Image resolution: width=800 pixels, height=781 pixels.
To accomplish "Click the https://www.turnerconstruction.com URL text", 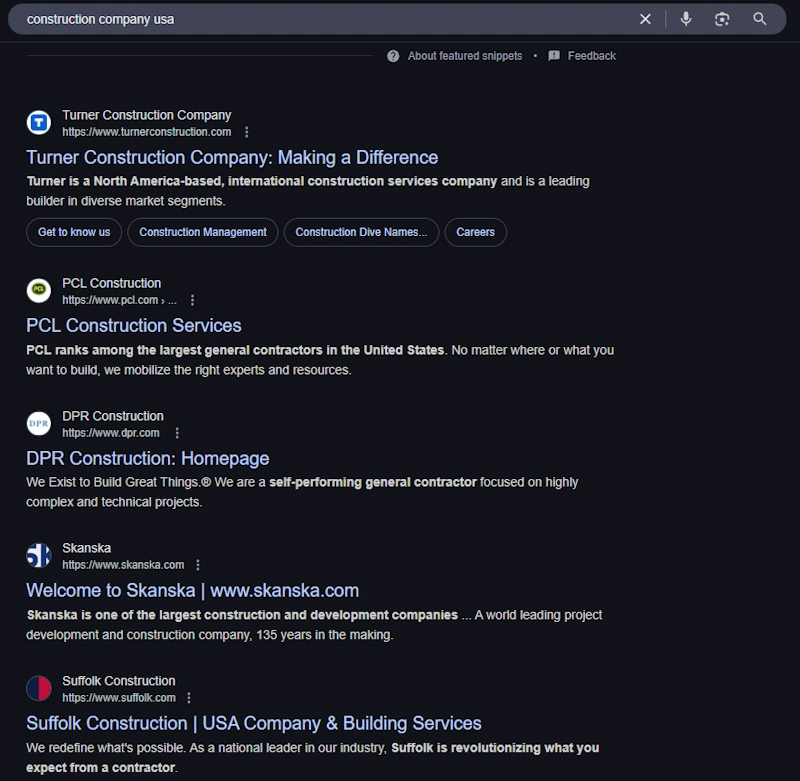I will coord(146,132).
